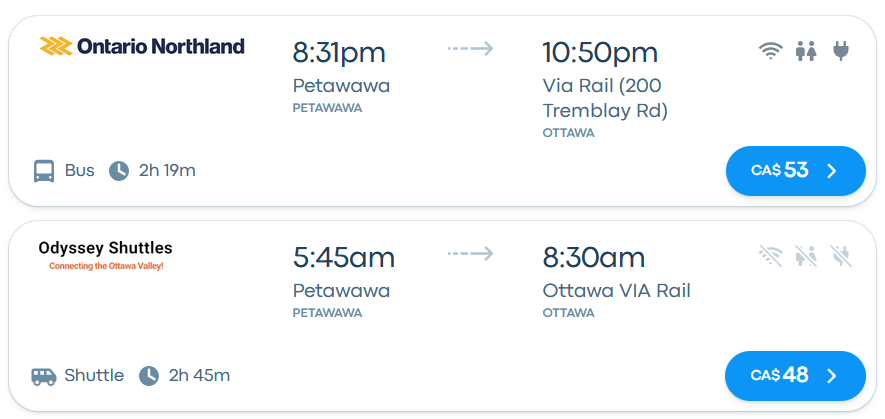Screen dimensions: 885x419
Task: Click the bus icon next to Bus label
Action: coord(44,171)
